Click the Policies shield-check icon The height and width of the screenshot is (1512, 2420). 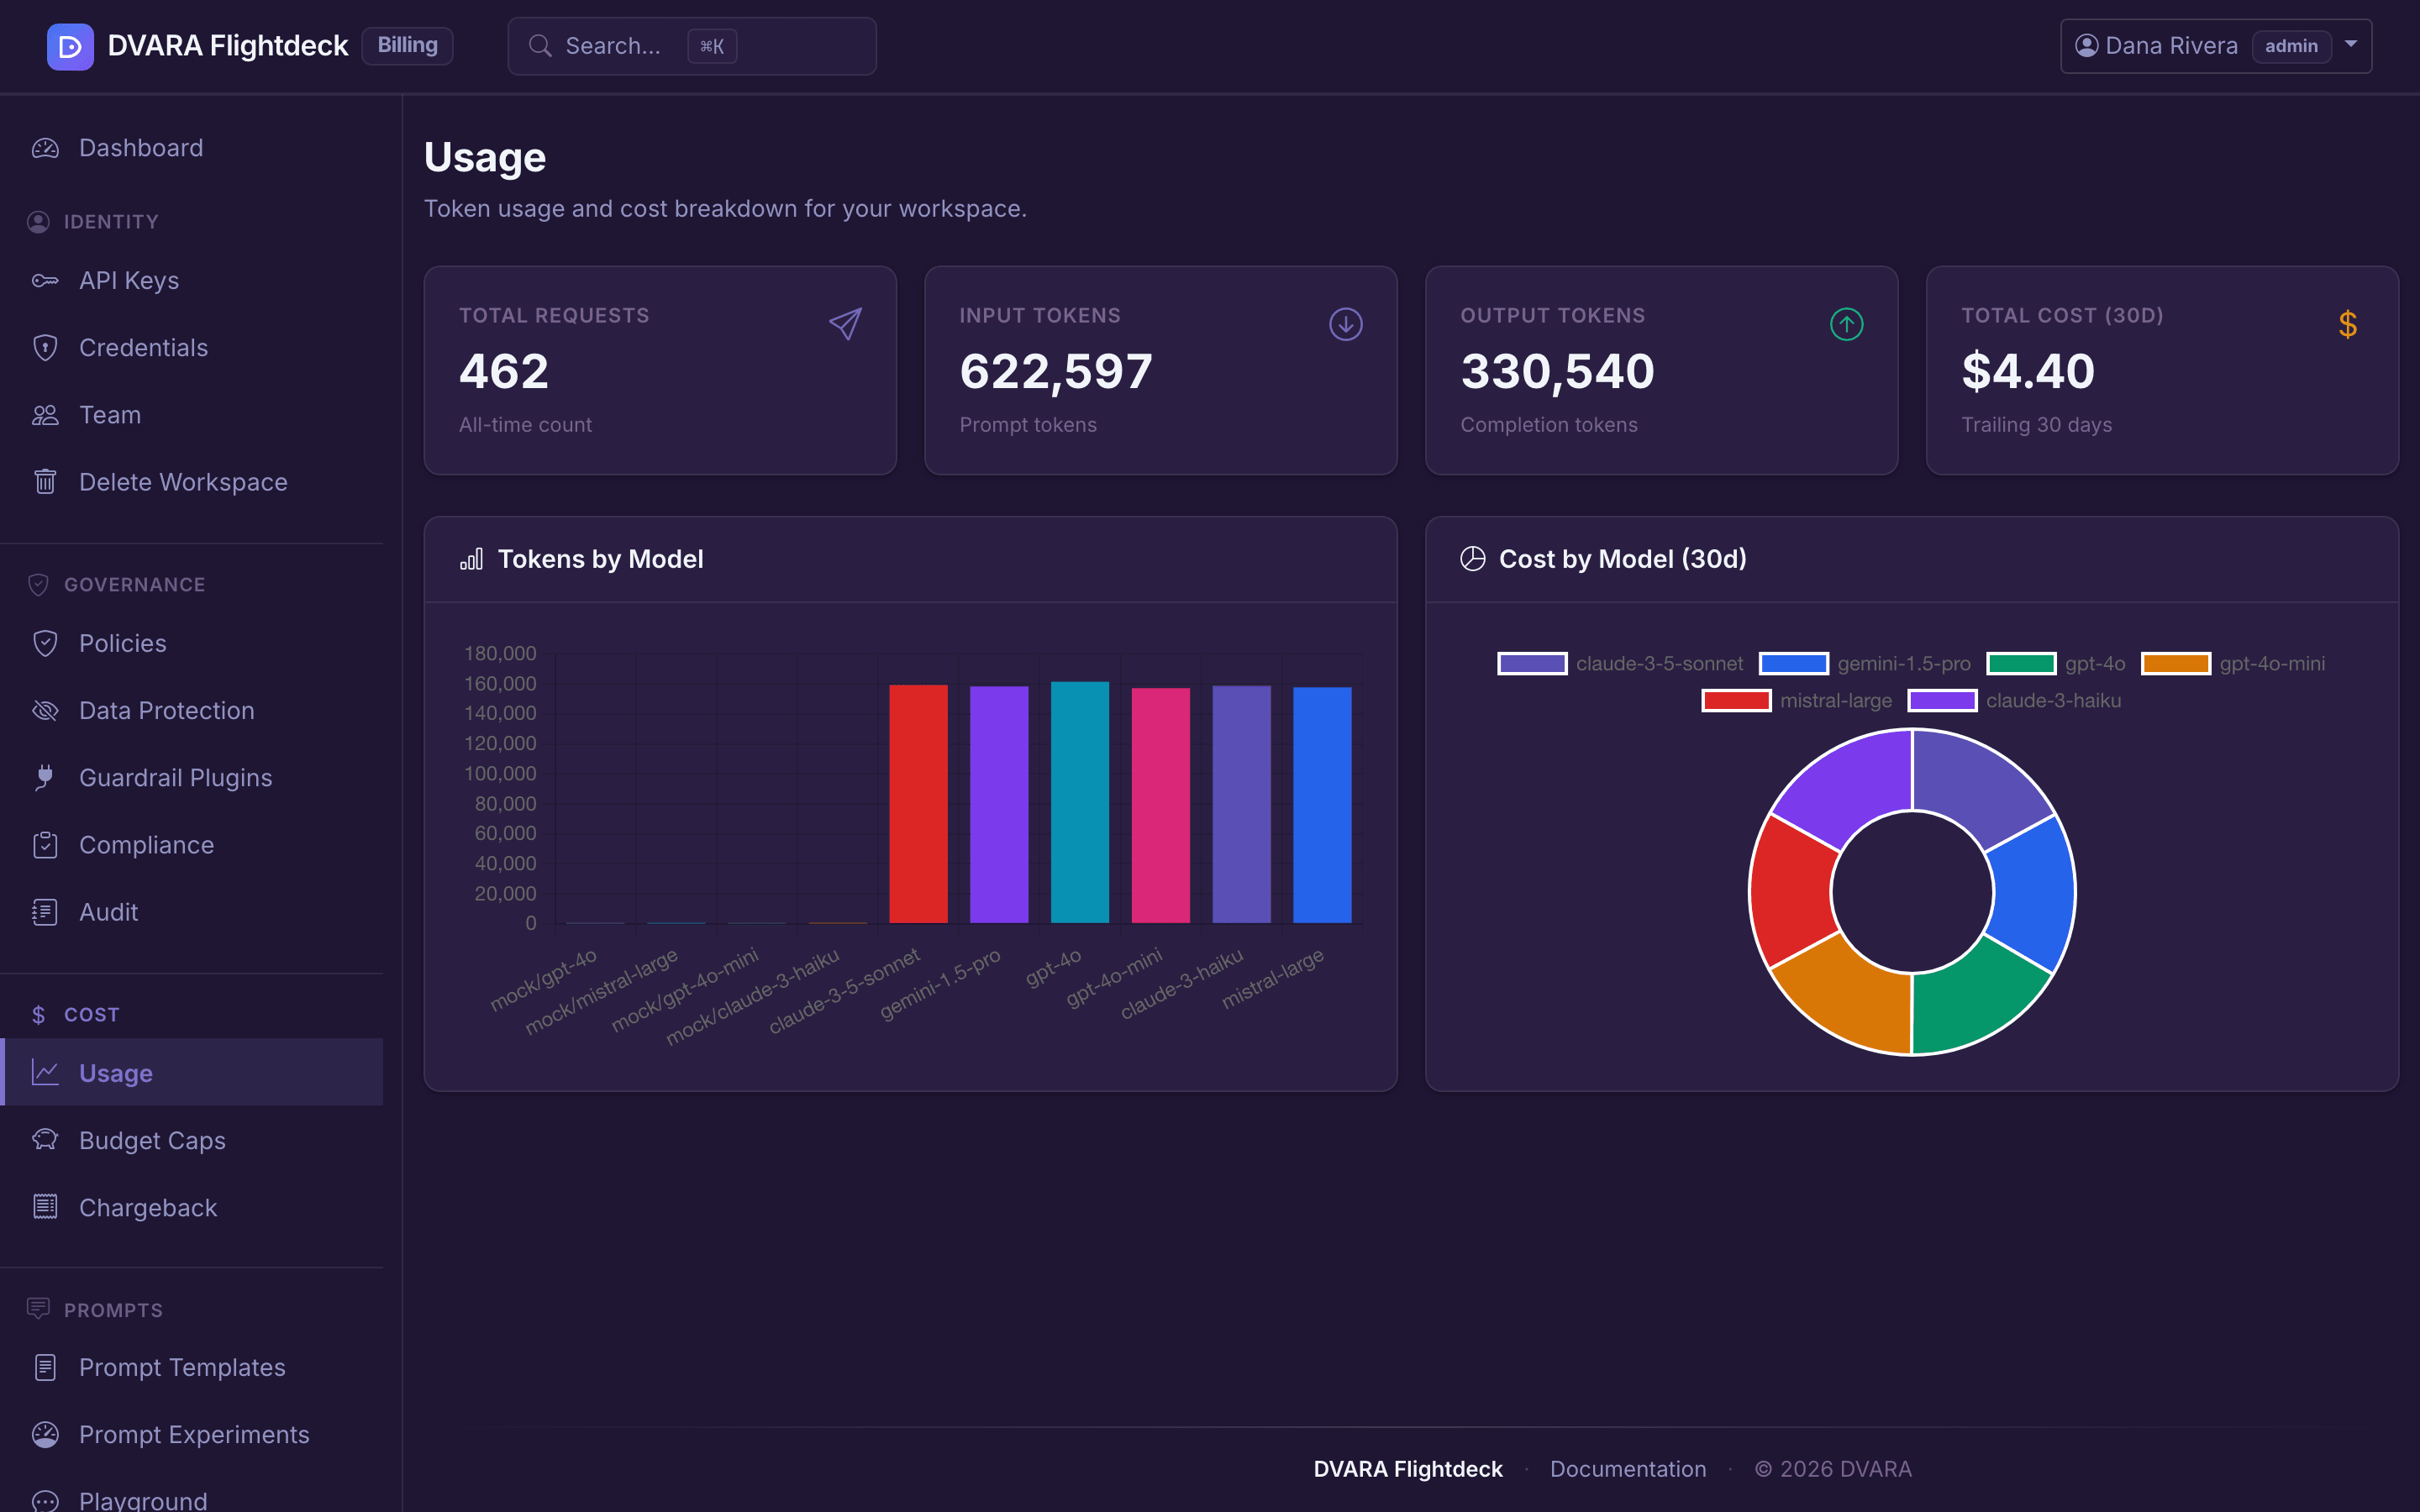pos(45,643)
